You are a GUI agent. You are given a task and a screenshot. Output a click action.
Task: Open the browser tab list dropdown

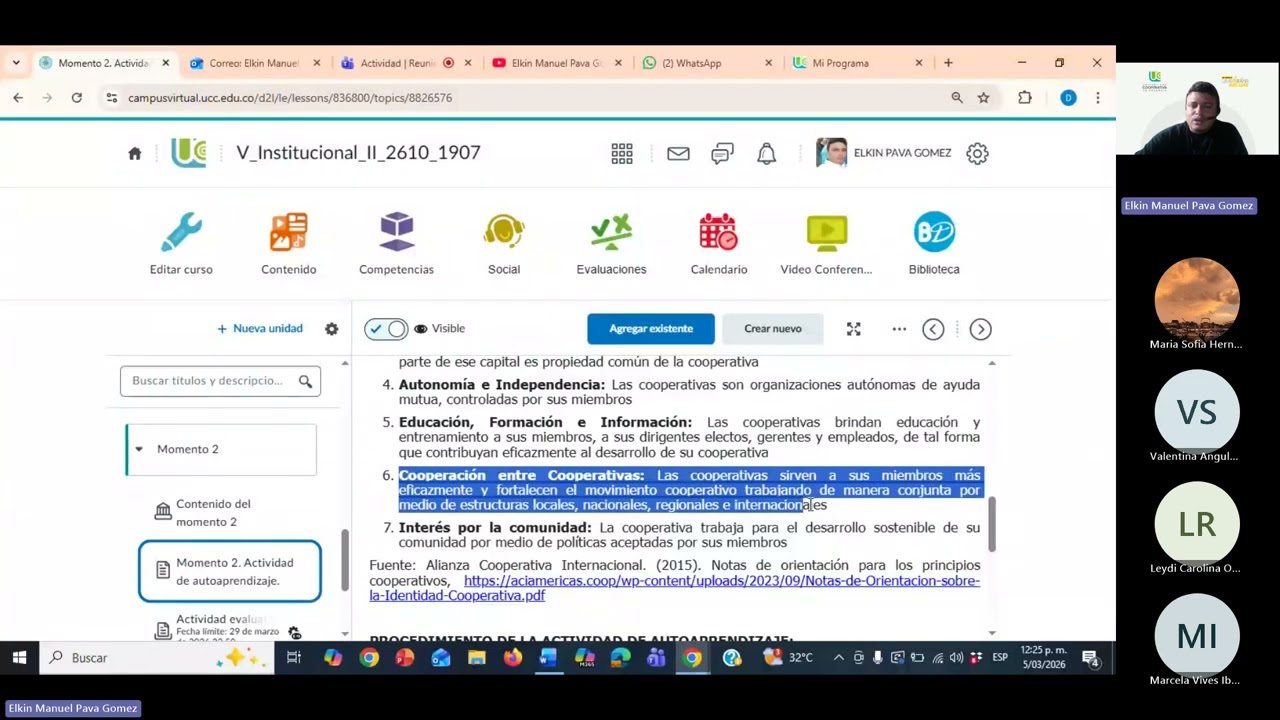pos(16,63)
